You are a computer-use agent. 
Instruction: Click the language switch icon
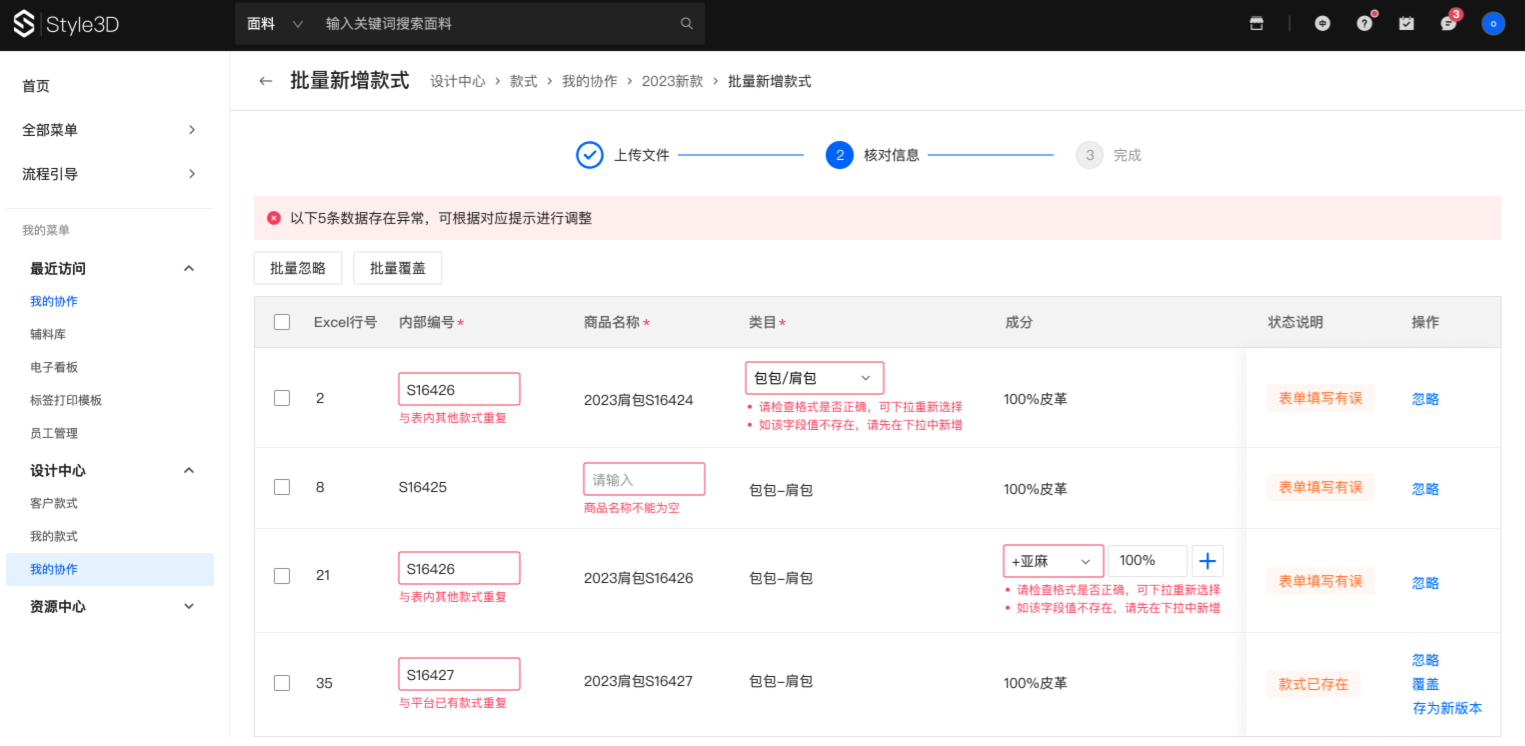coord(1322,24)
